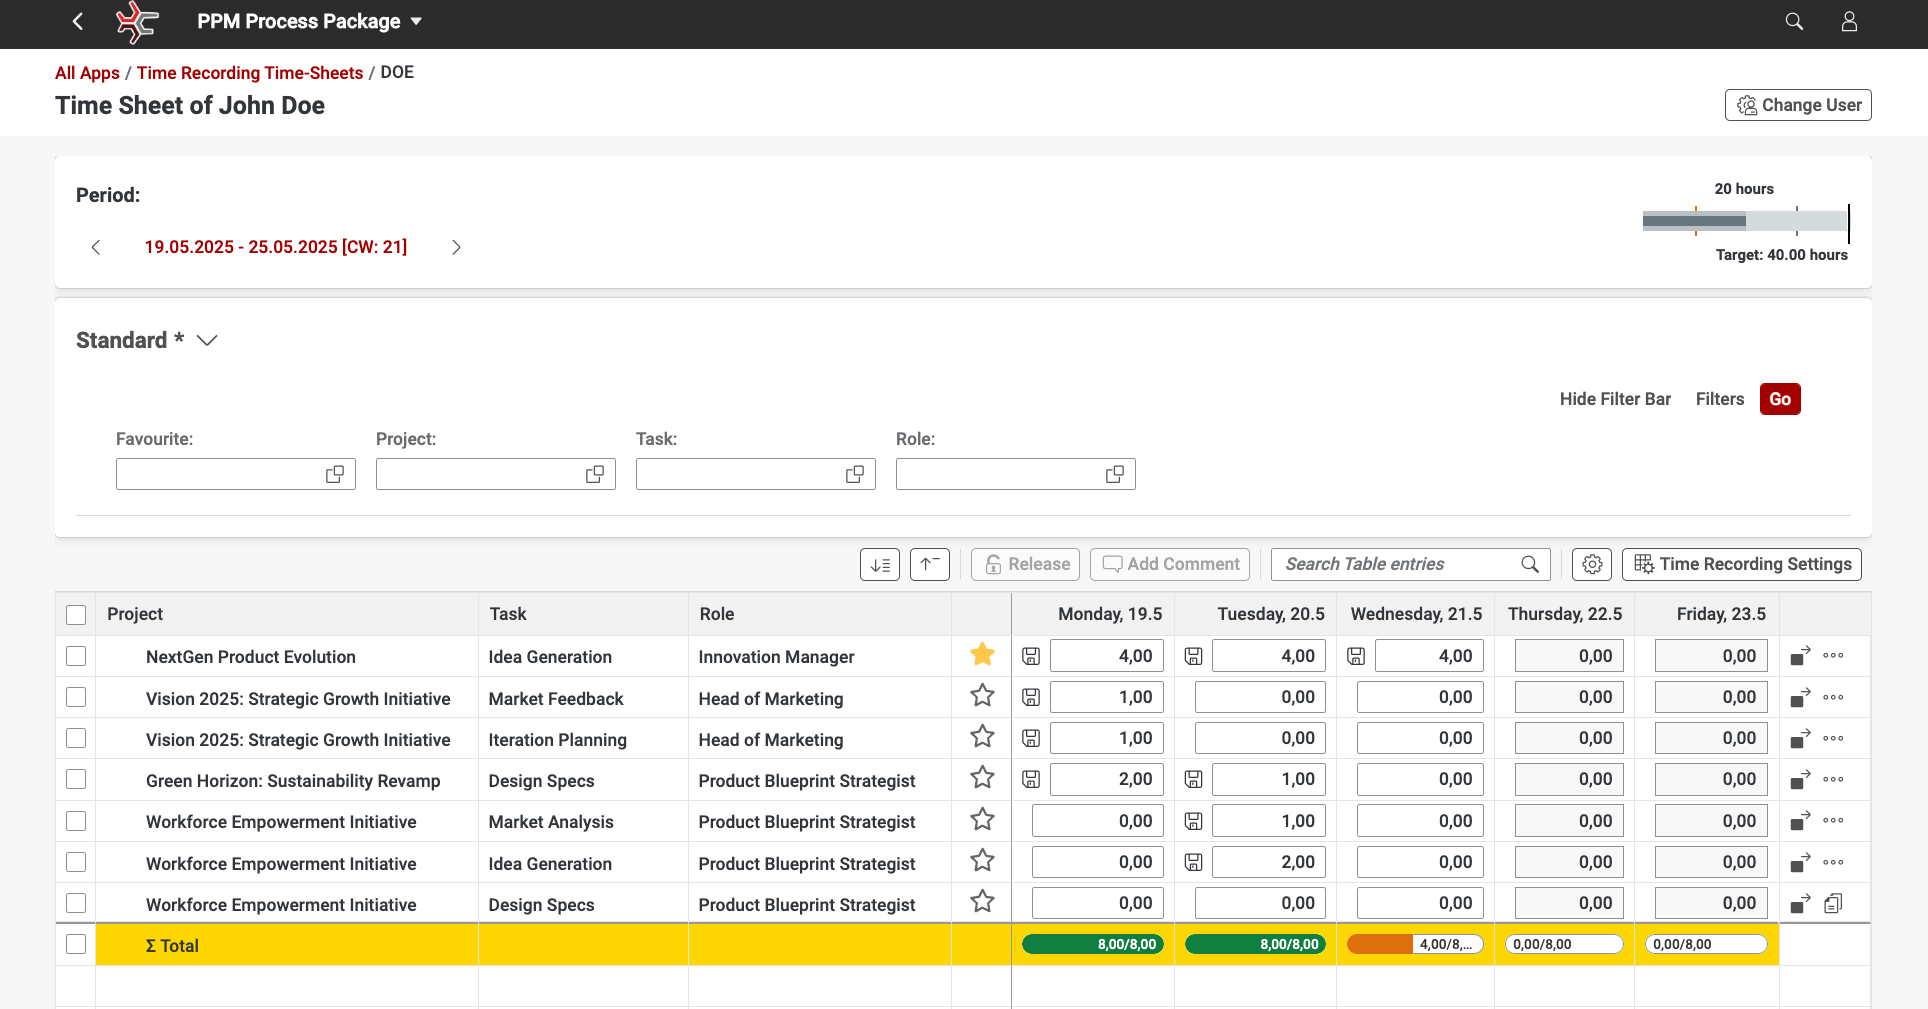This screenshot has width=1928, height=1009.
Task: Click the move-up arrow toolbar icon
Action: [x=929, y=564]
